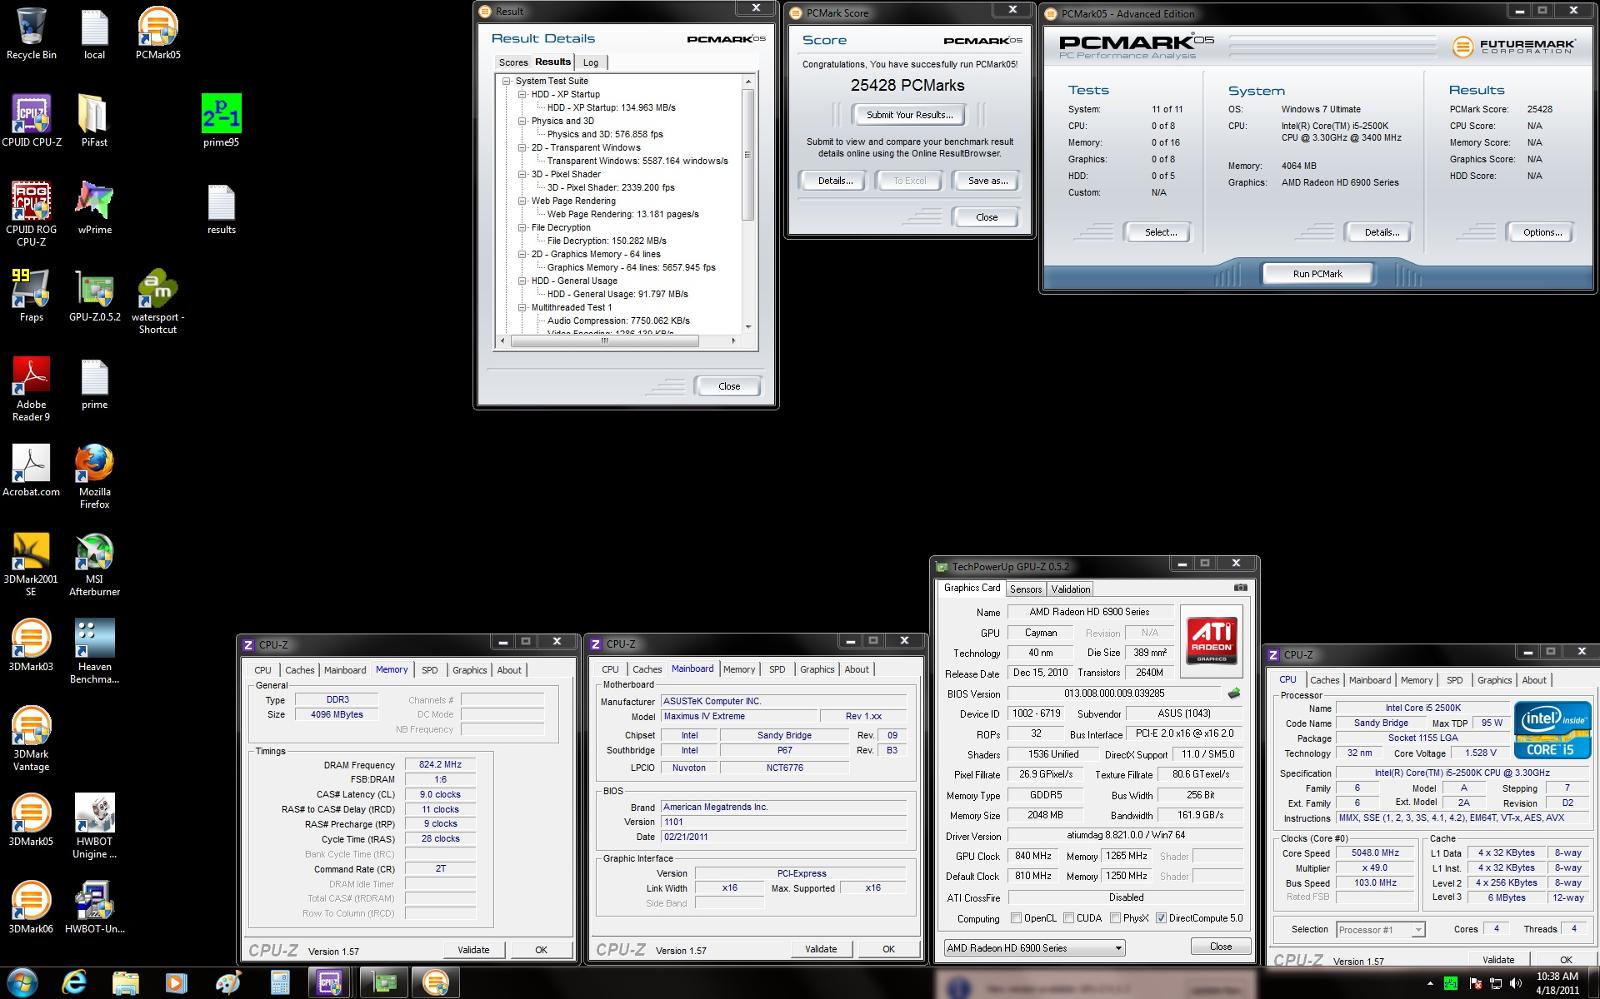
Task: Click the Save as button in PCMark Score
Action: coord(987,181)
